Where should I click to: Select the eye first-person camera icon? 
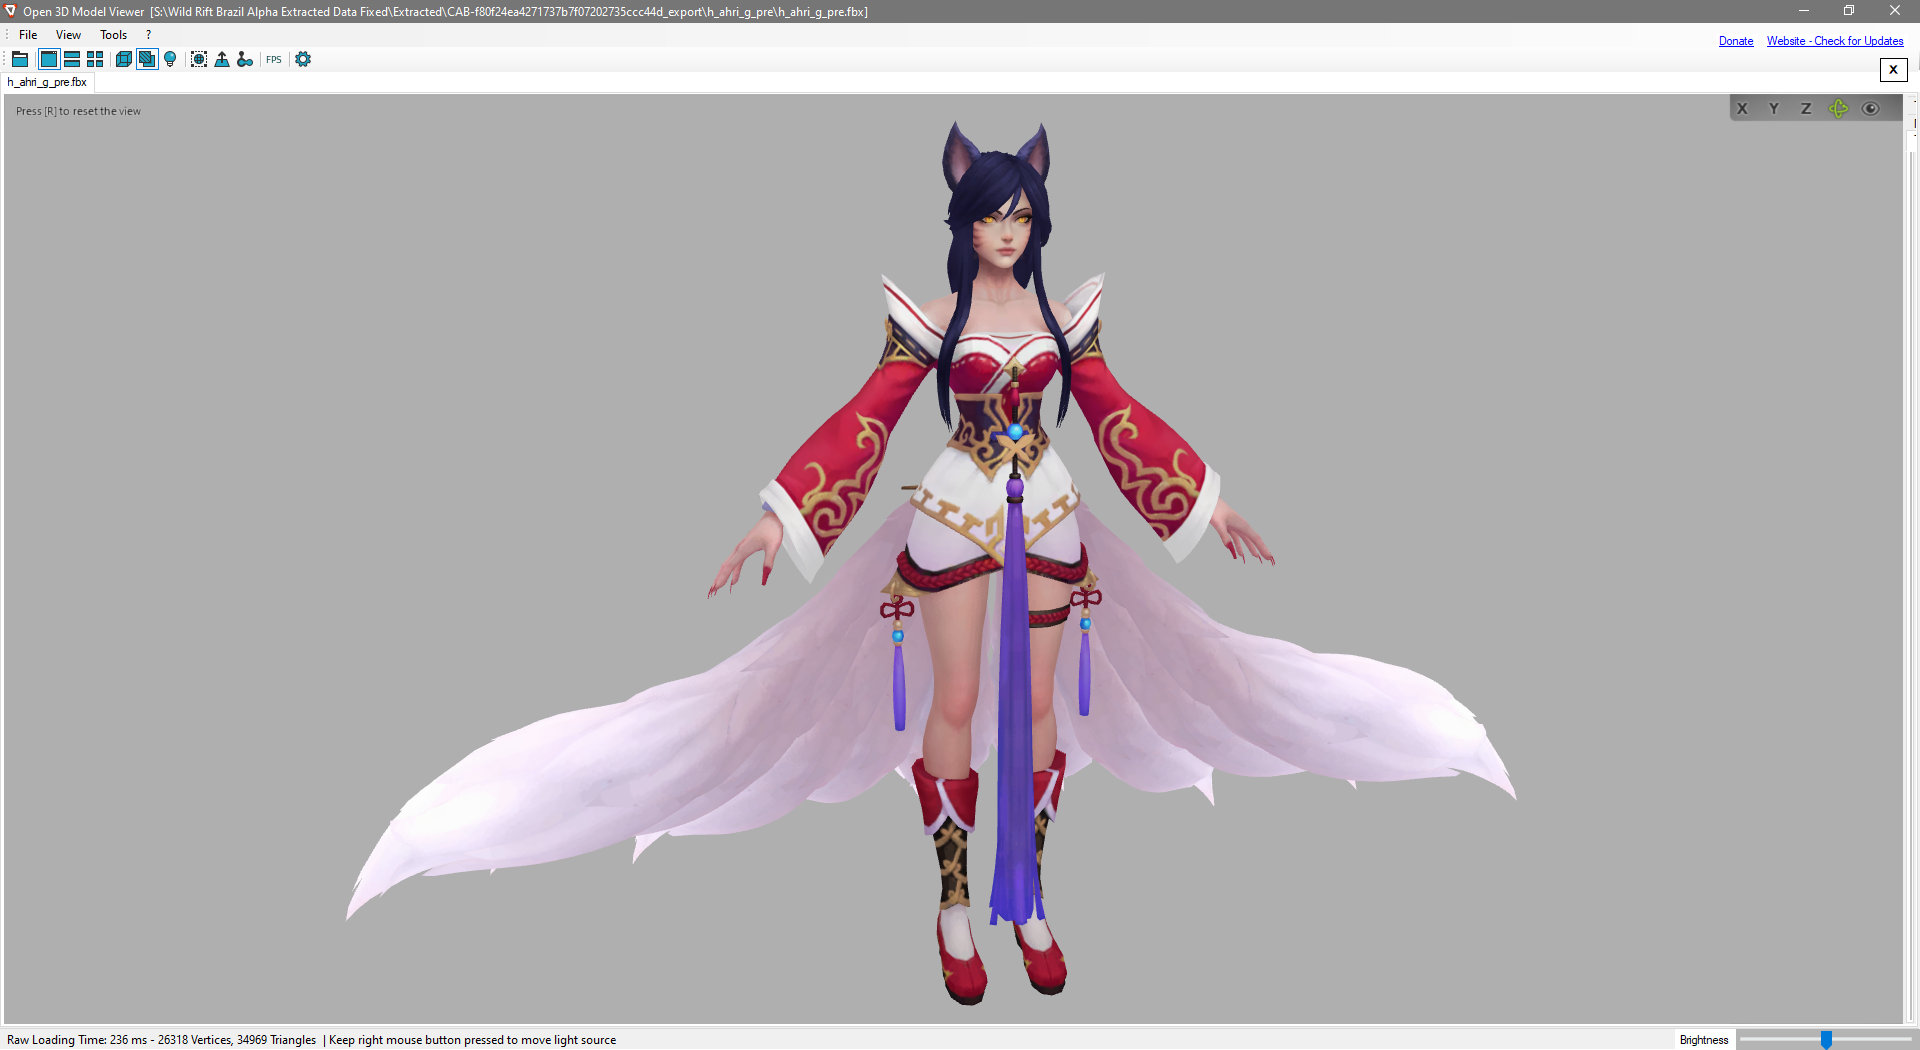coord(1870,109)
